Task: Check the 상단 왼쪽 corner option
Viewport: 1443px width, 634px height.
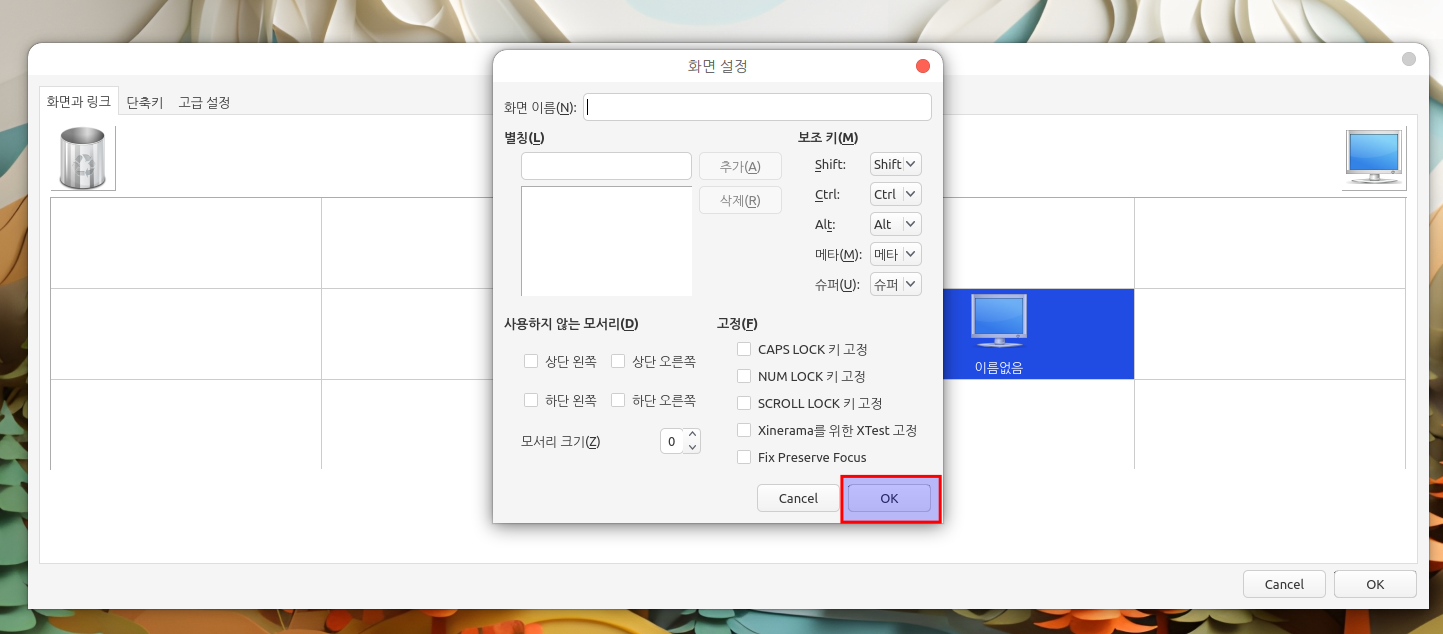Action: point(531,361)
